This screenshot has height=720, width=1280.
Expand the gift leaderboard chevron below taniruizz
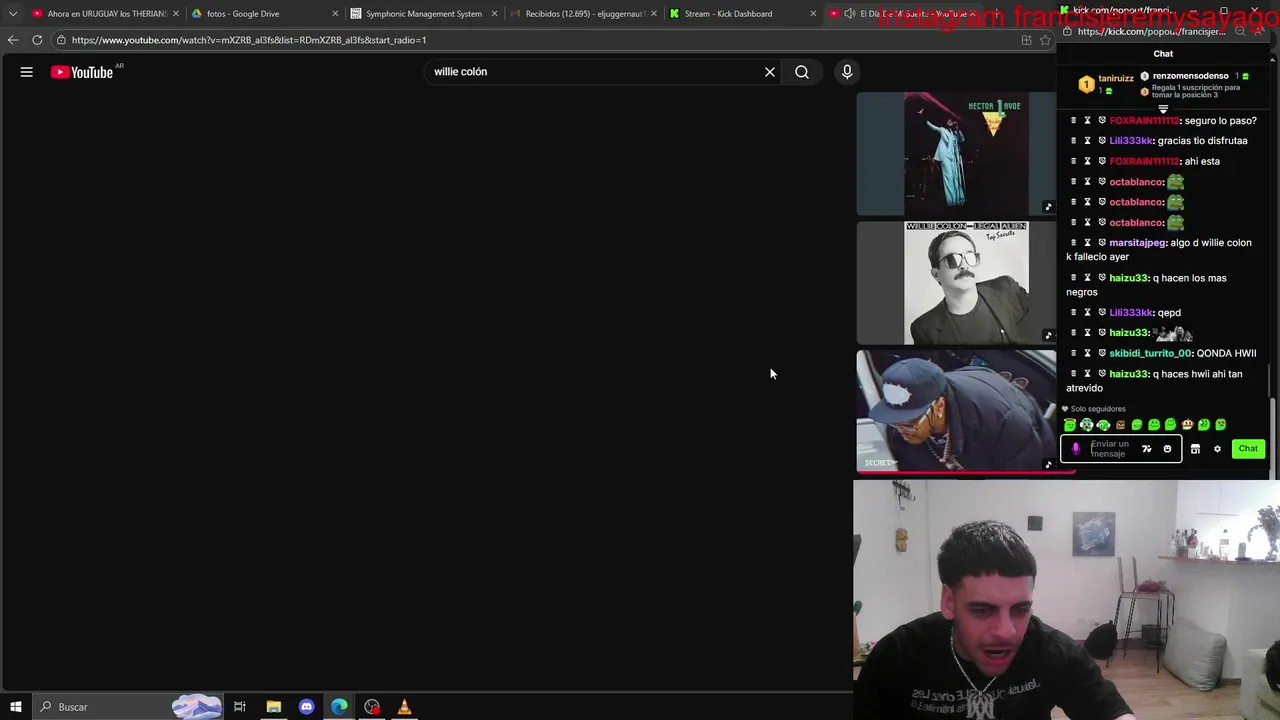pyautogui.click(x=1163, y=109)
